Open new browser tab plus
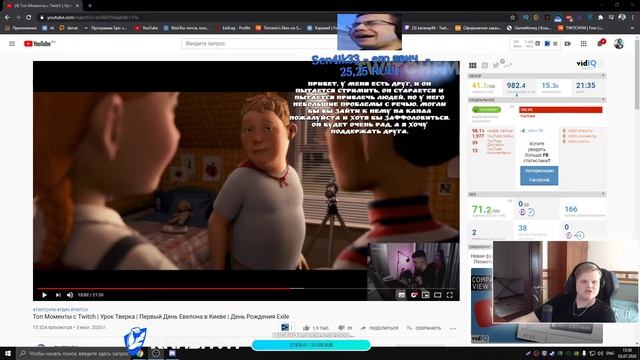Screen dimensions: 640x360 pos(90,6)
